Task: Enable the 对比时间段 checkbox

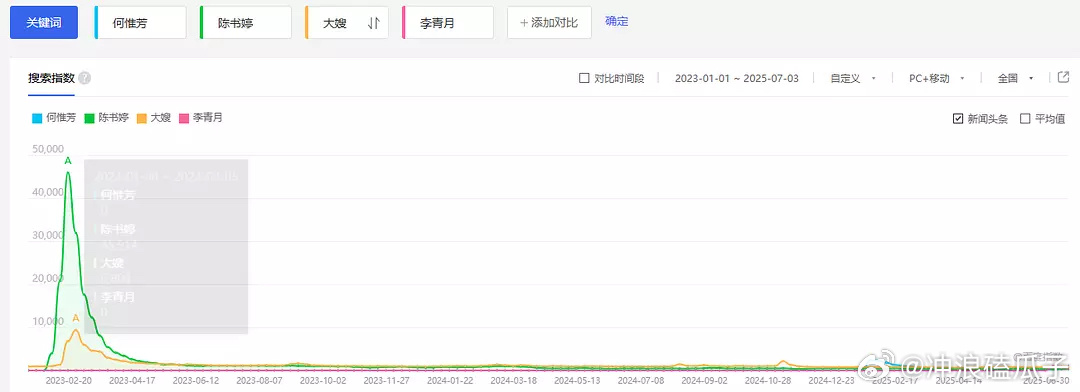Action: (x=584, y=79)
